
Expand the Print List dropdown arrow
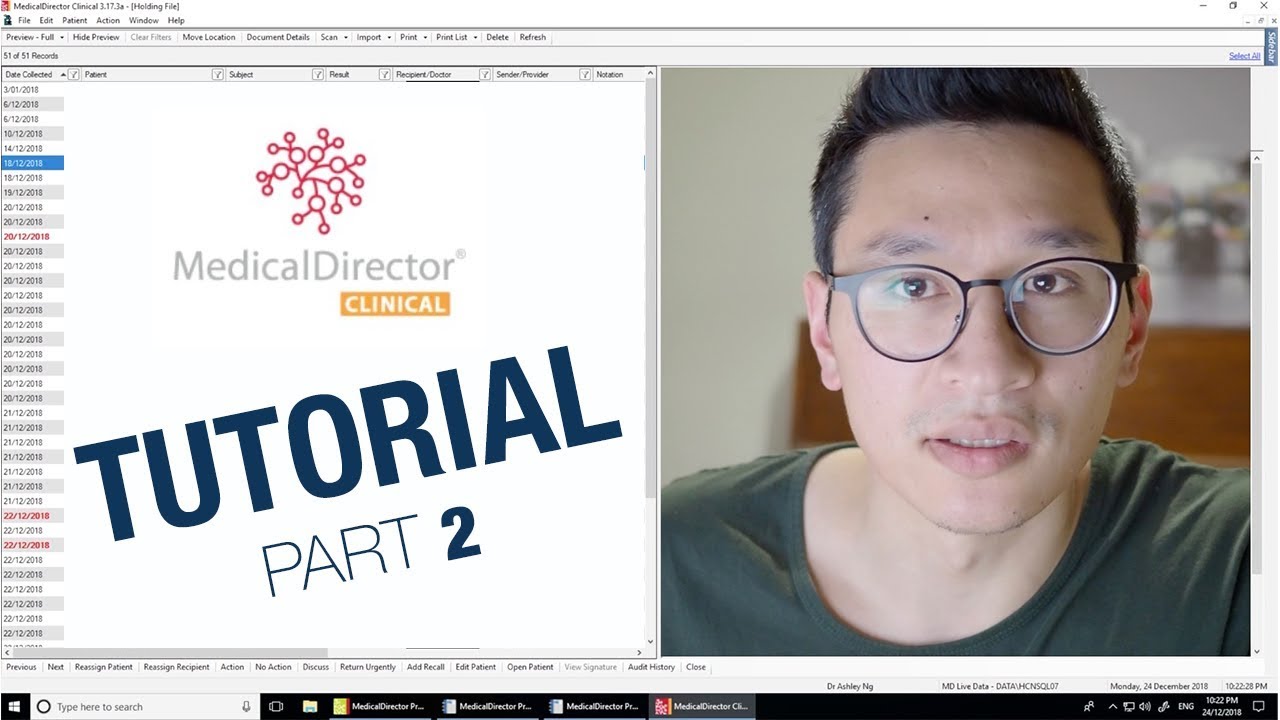click(475, 37)
